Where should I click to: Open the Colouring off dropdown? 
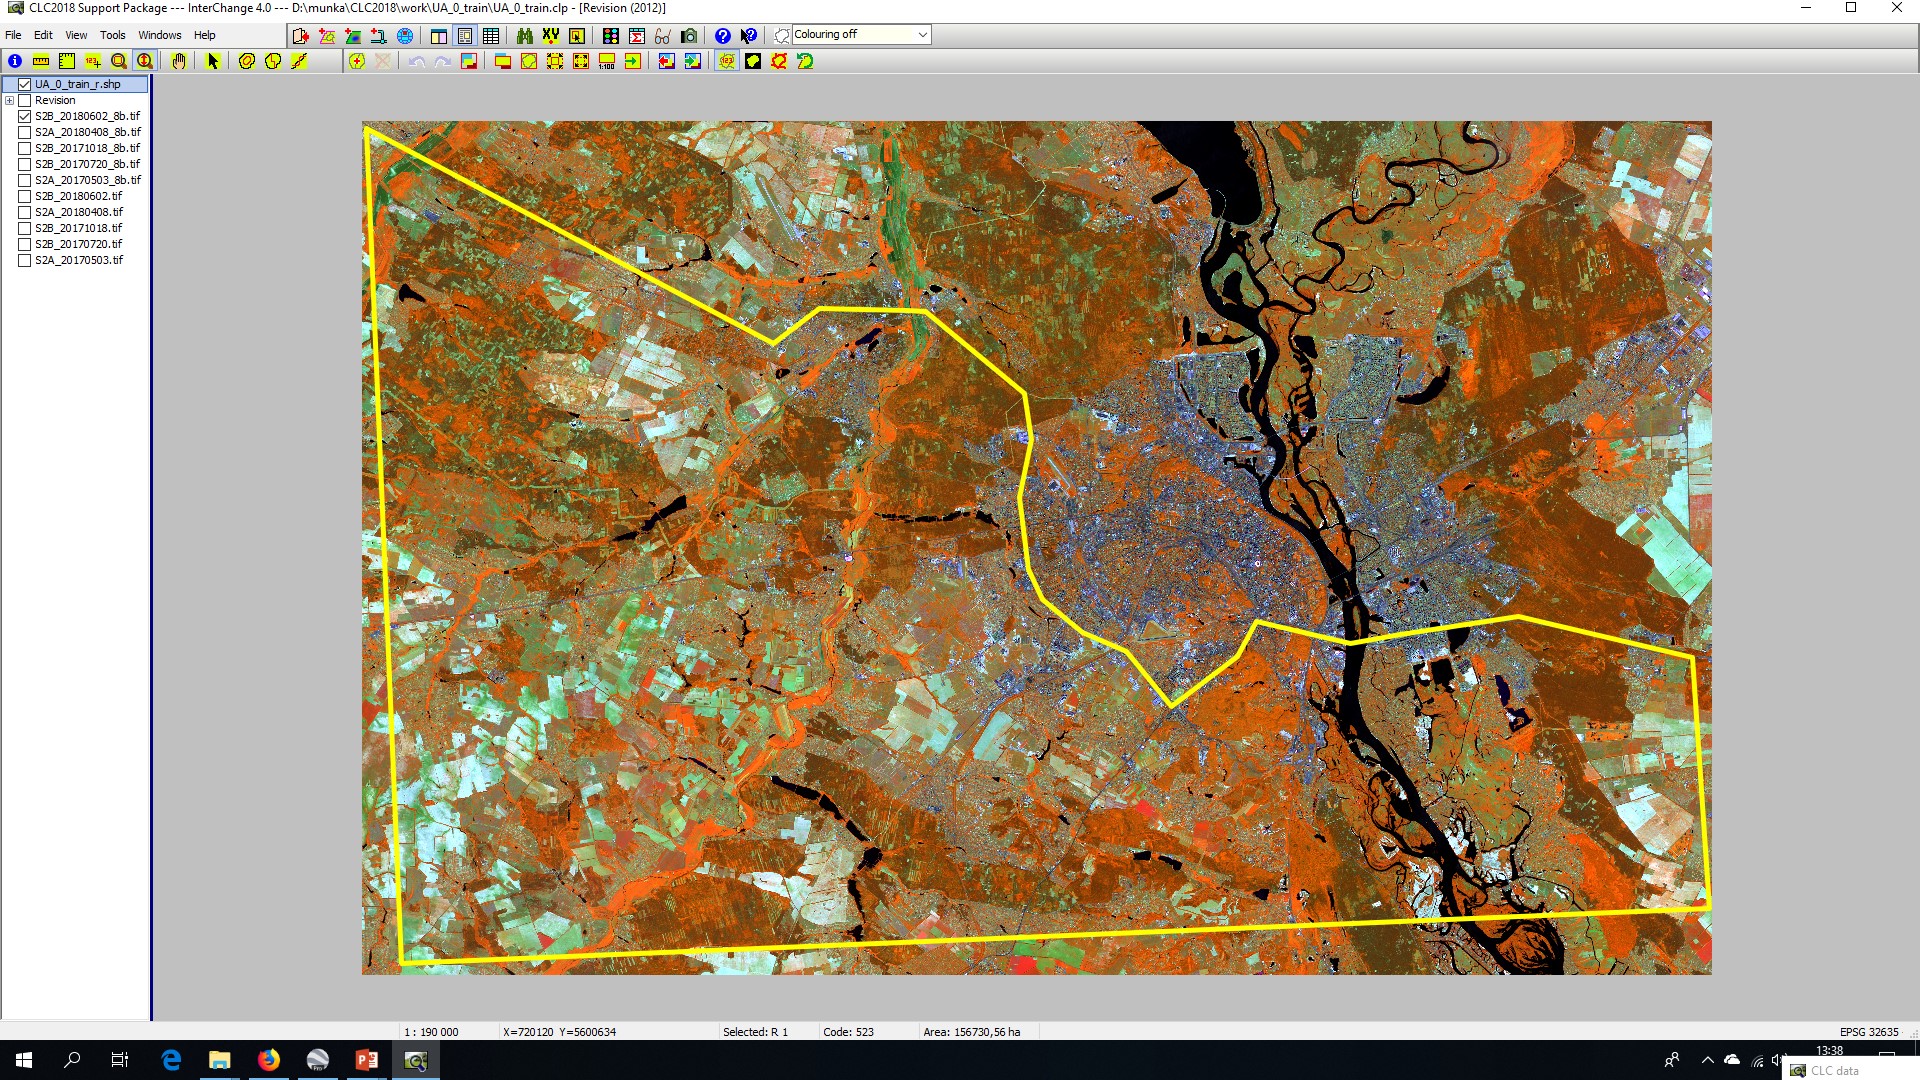pos(861,35)
